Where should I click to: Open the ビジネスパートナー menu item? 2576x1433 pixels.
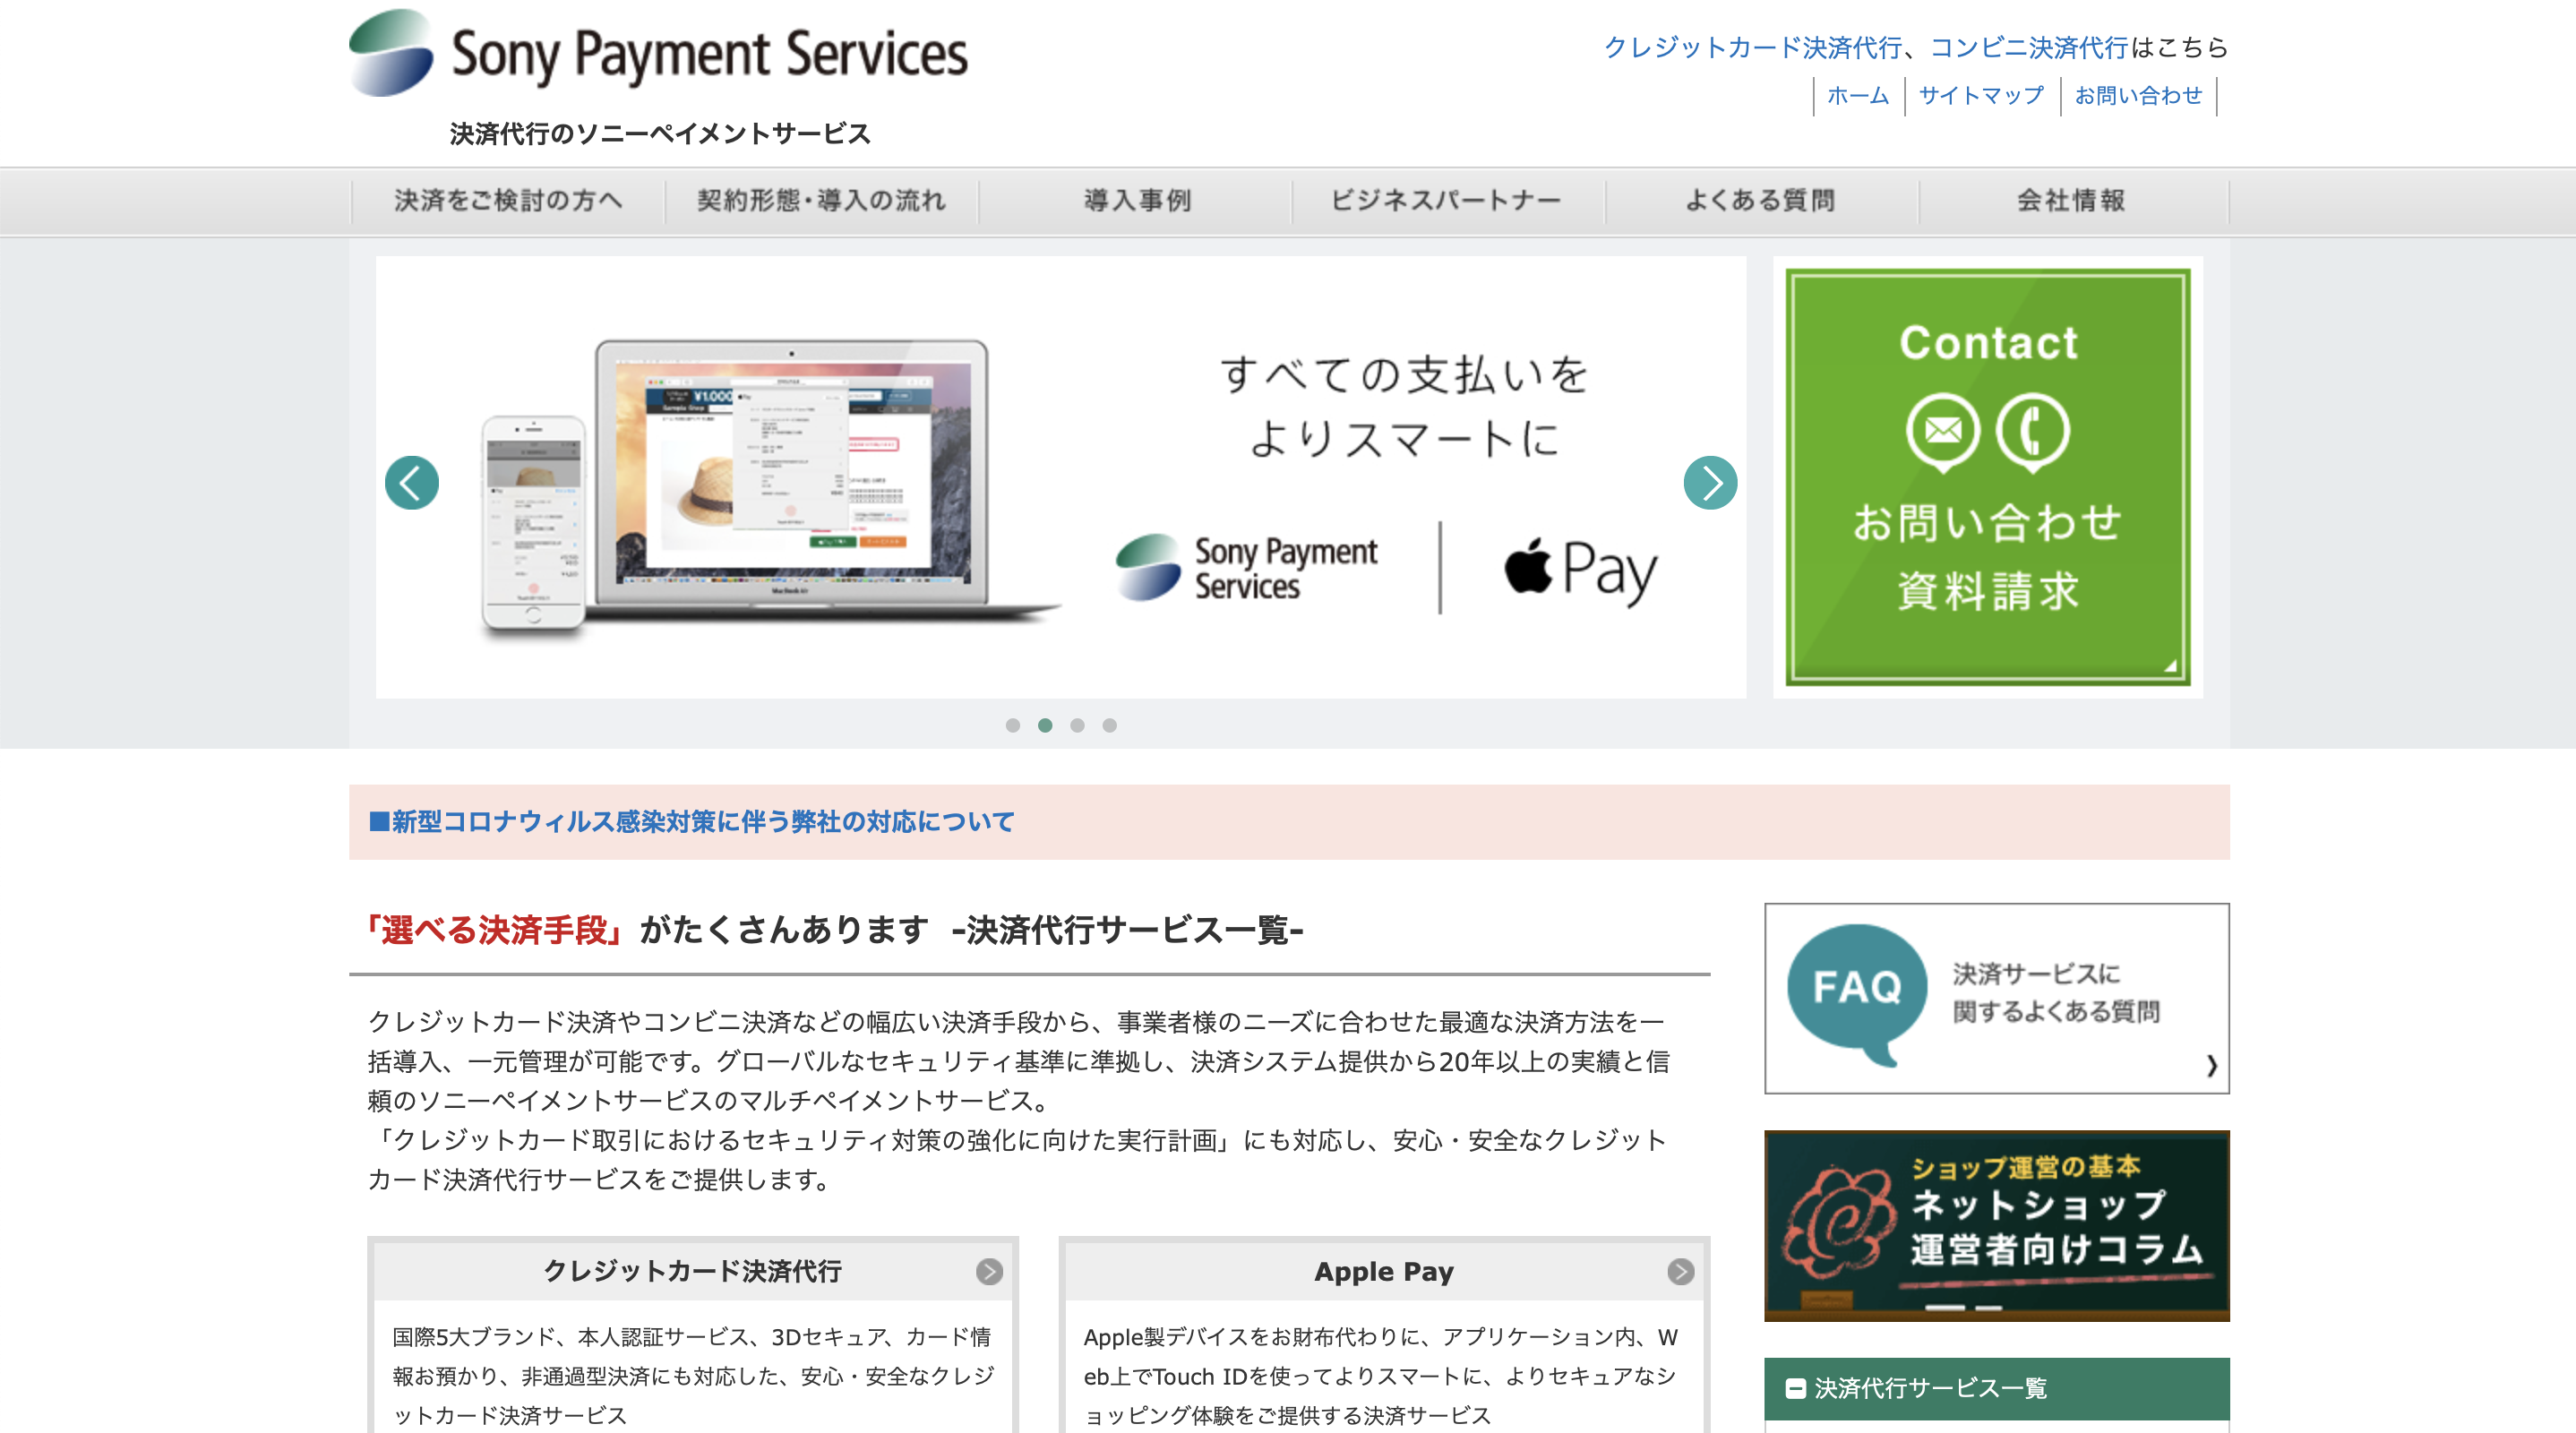[x=1447, y=201]
